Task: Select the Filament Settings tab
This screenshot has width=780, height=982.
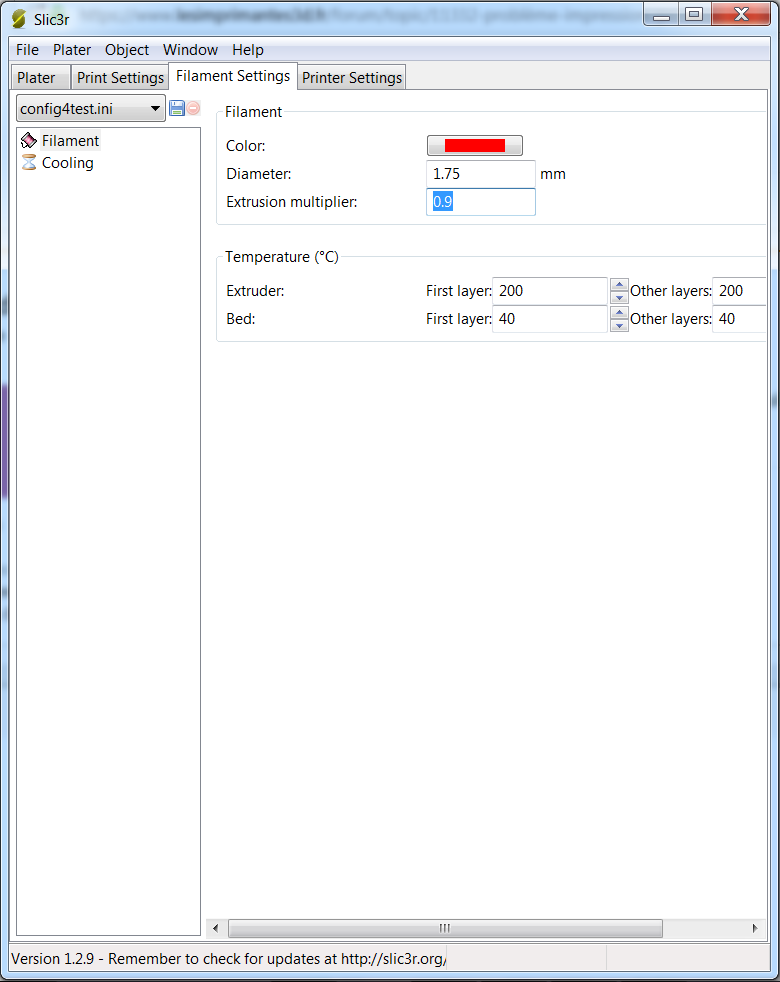Action: (233, 76)
